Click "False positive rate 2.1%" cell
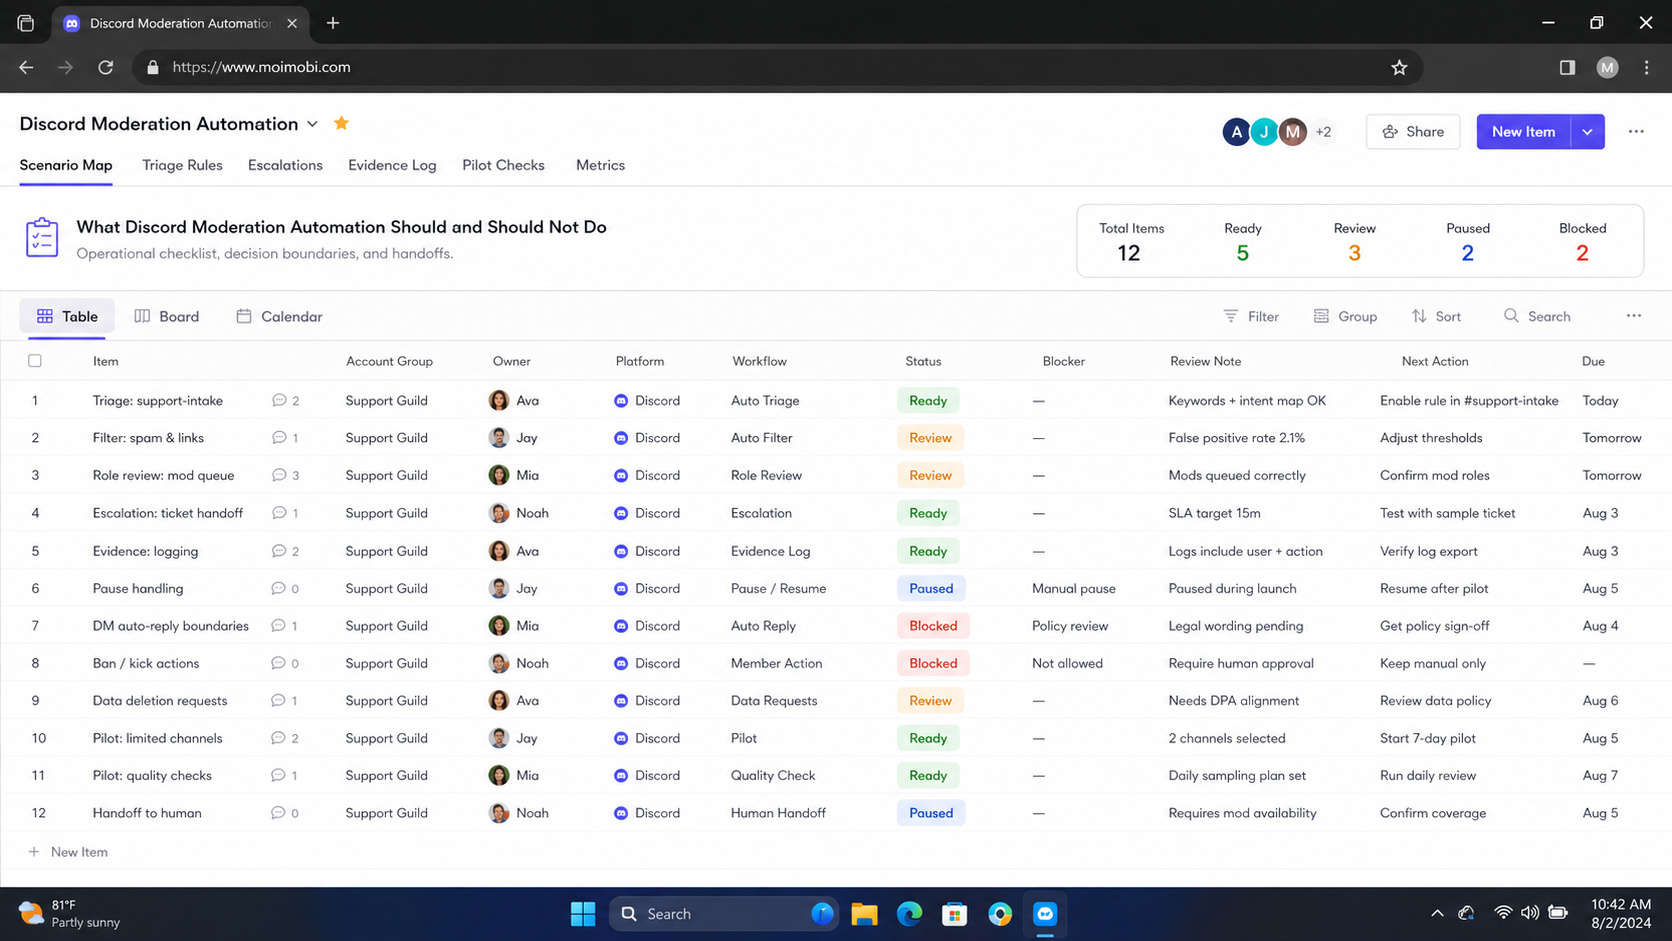Image resolution: width=1672 pixels, height=941 pixels. point(1236,438)
